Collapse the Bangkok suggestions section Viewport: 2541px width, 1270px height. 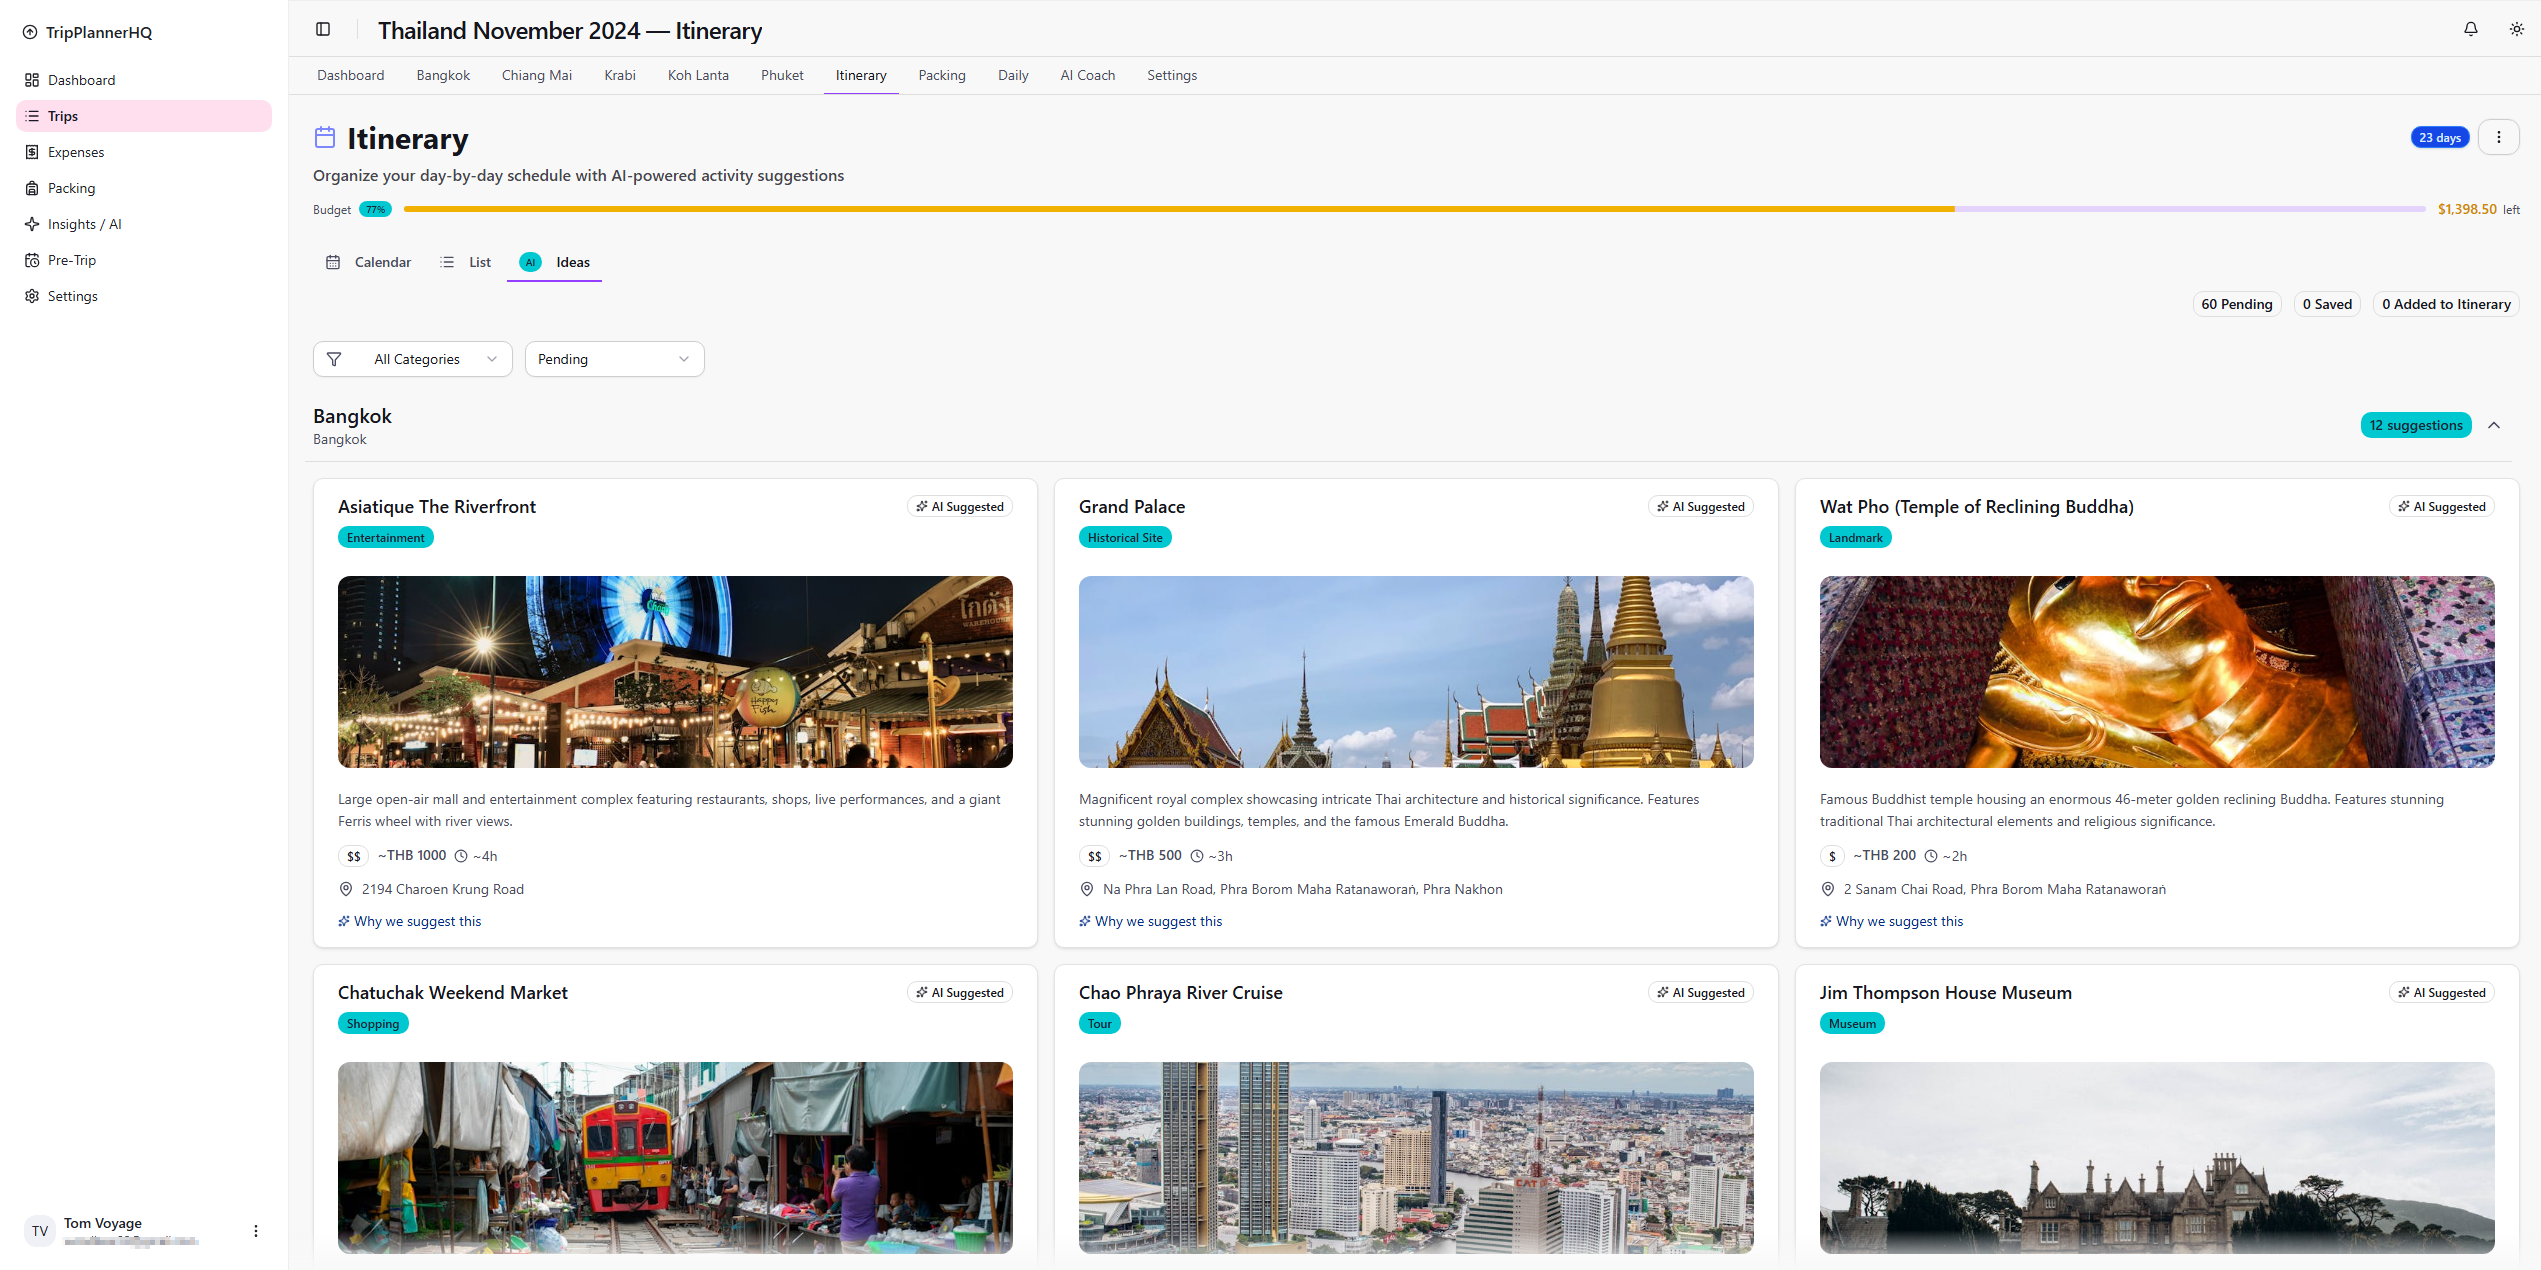click(2494, 425)
